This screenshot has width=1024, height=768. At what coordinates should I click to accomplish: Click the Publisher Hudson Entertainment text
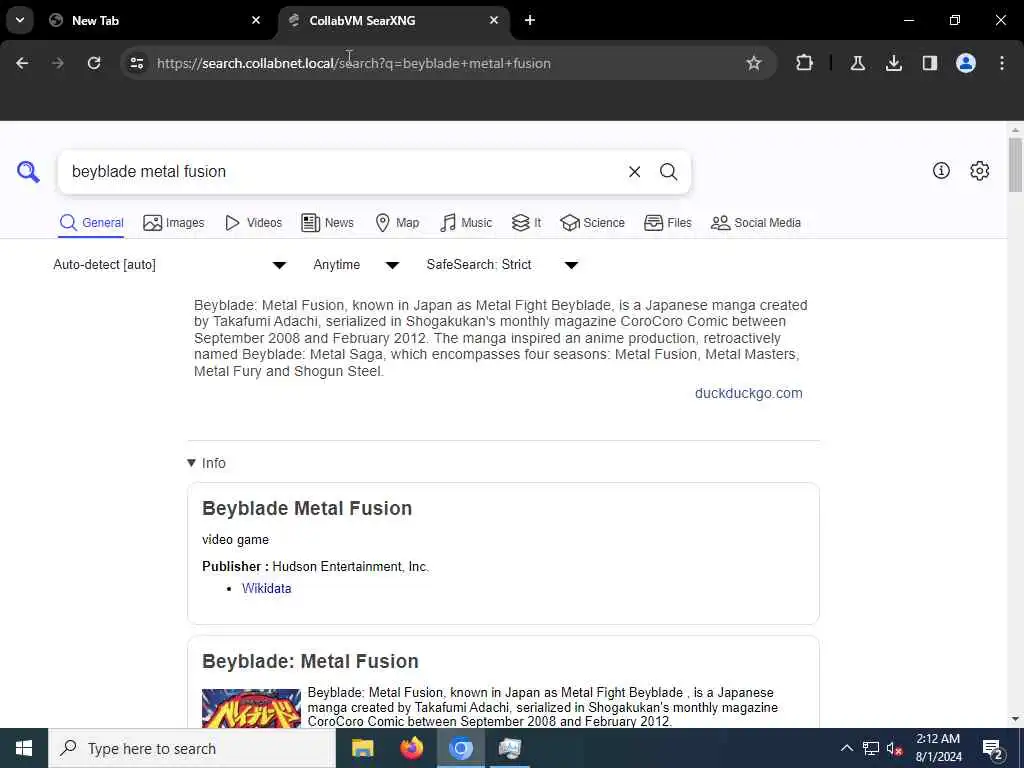[x=315, y=567]
